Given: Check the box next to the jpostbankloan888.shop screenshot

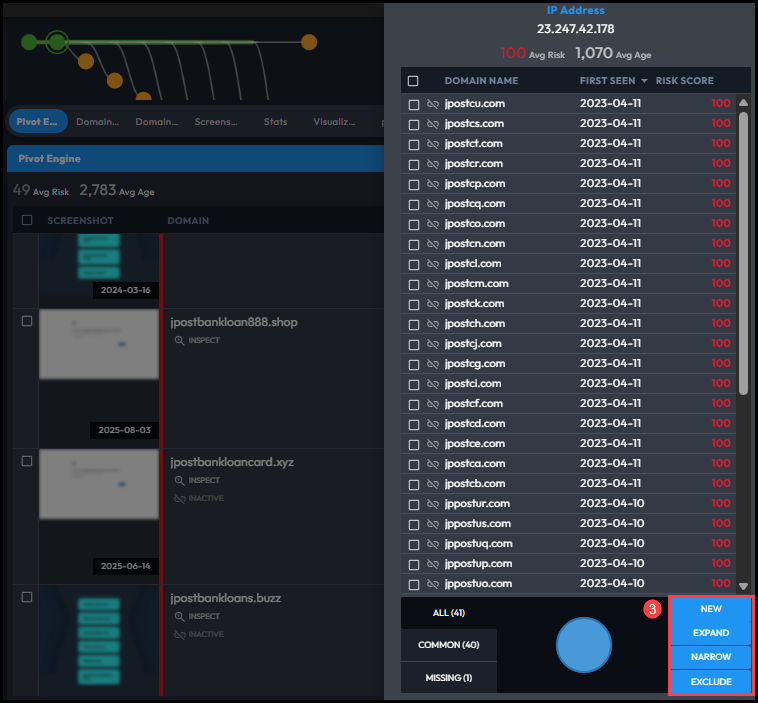Looking at the screenshot, I should tap(27, 321).
